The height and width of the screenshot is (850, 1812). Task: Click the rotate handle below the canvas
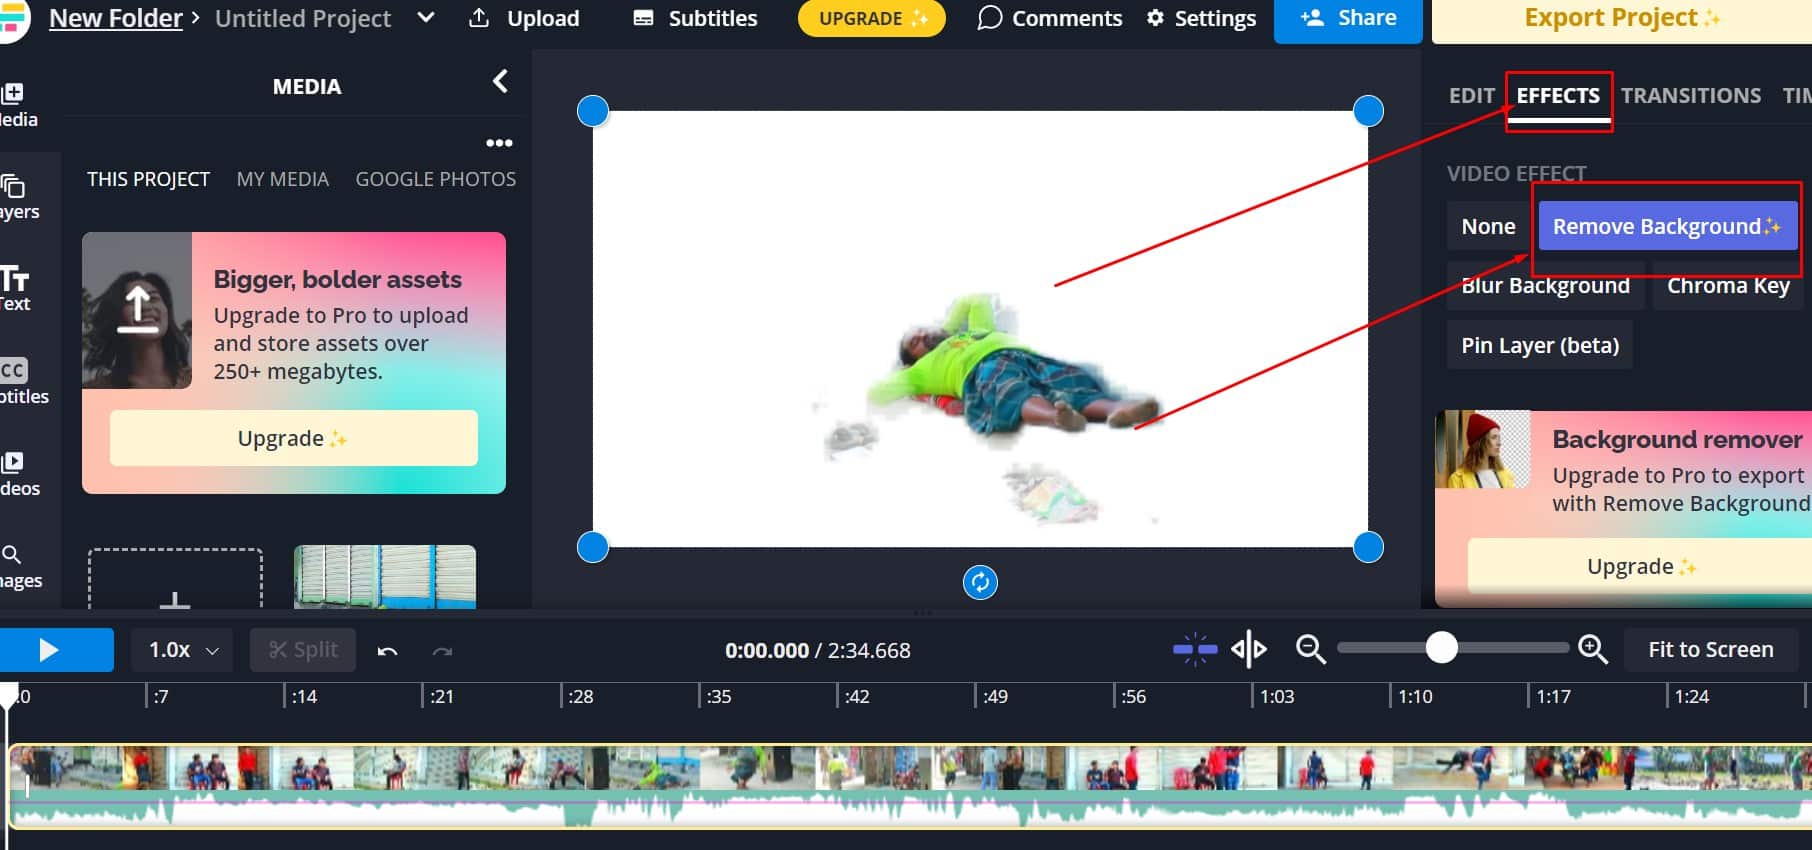tap(980, 582)
